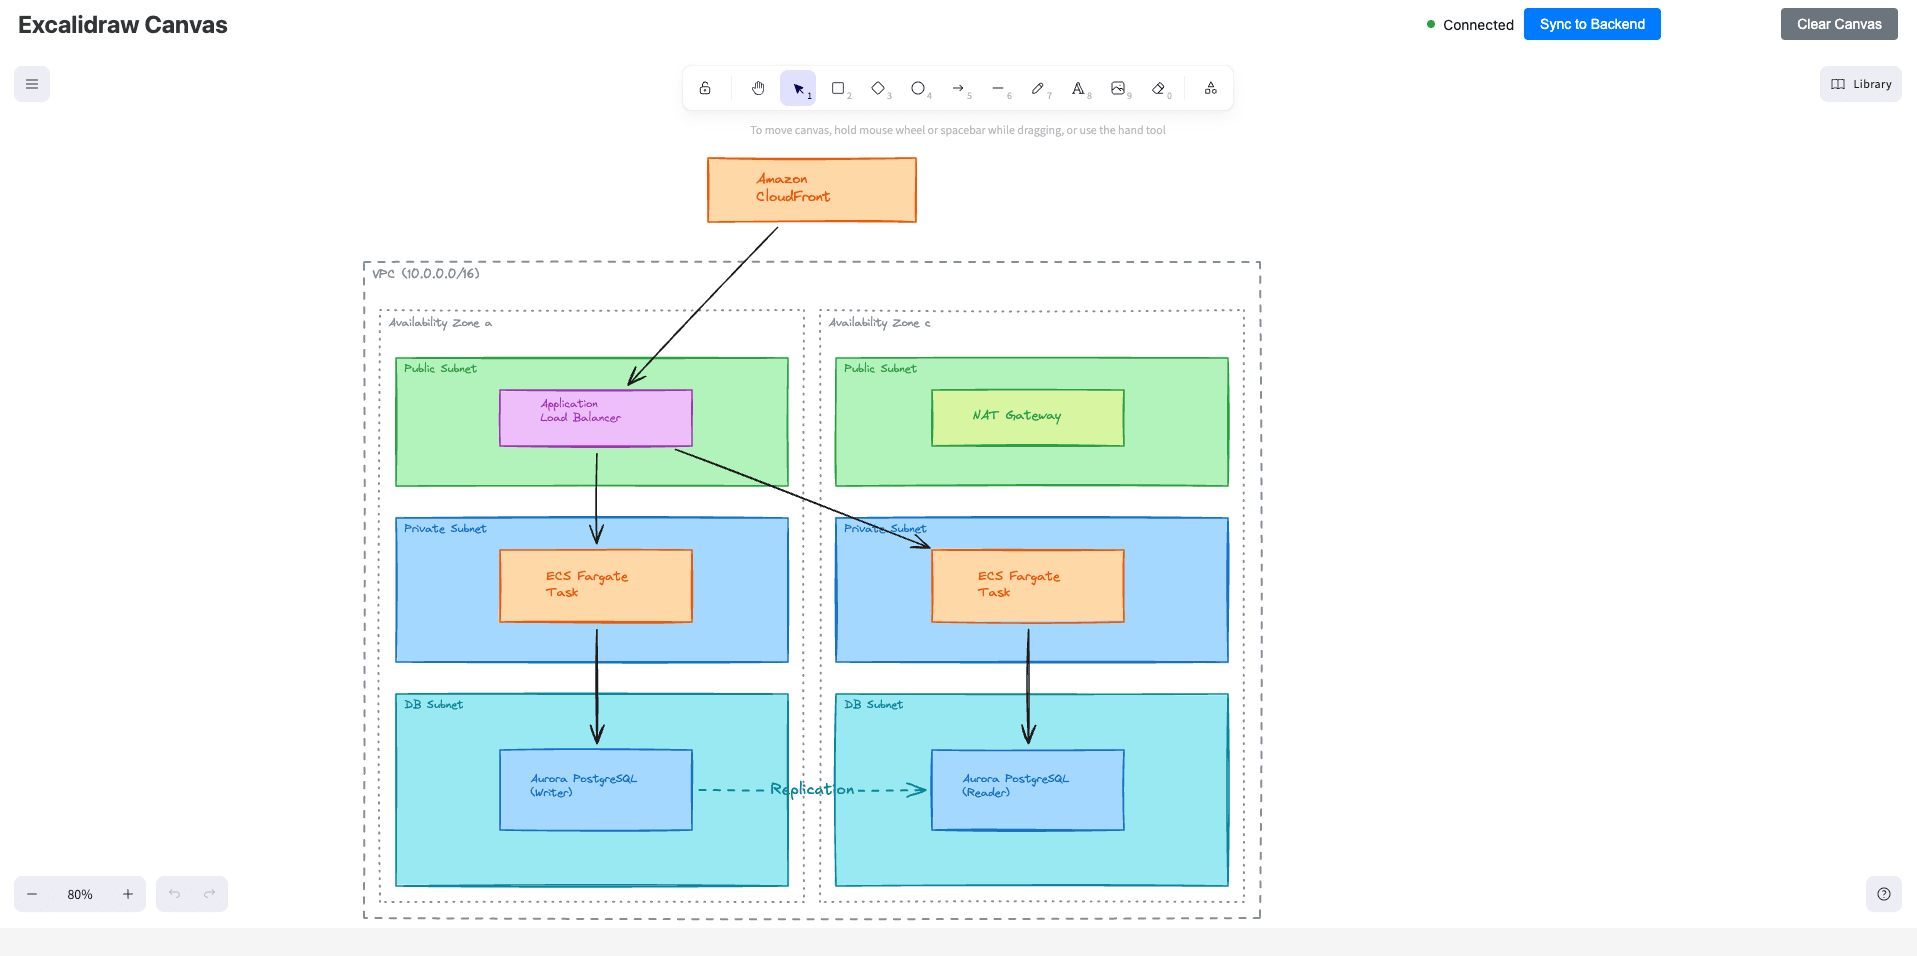The width and height of the screenshot is (1917, 956).
Task: Select the Diamond shape tool
Action: 878,88
